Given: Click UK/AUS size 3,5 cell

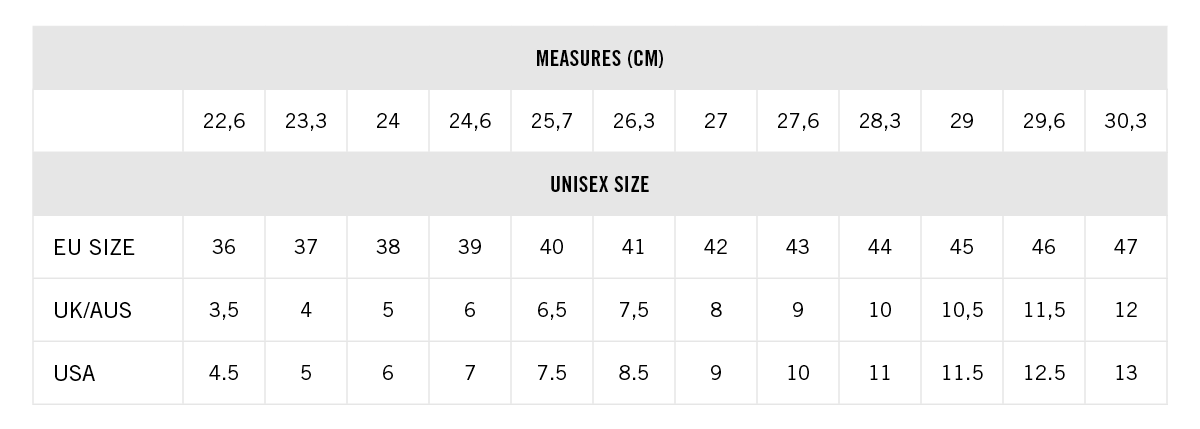Looking at the screenshot, I should click(224, 310).
